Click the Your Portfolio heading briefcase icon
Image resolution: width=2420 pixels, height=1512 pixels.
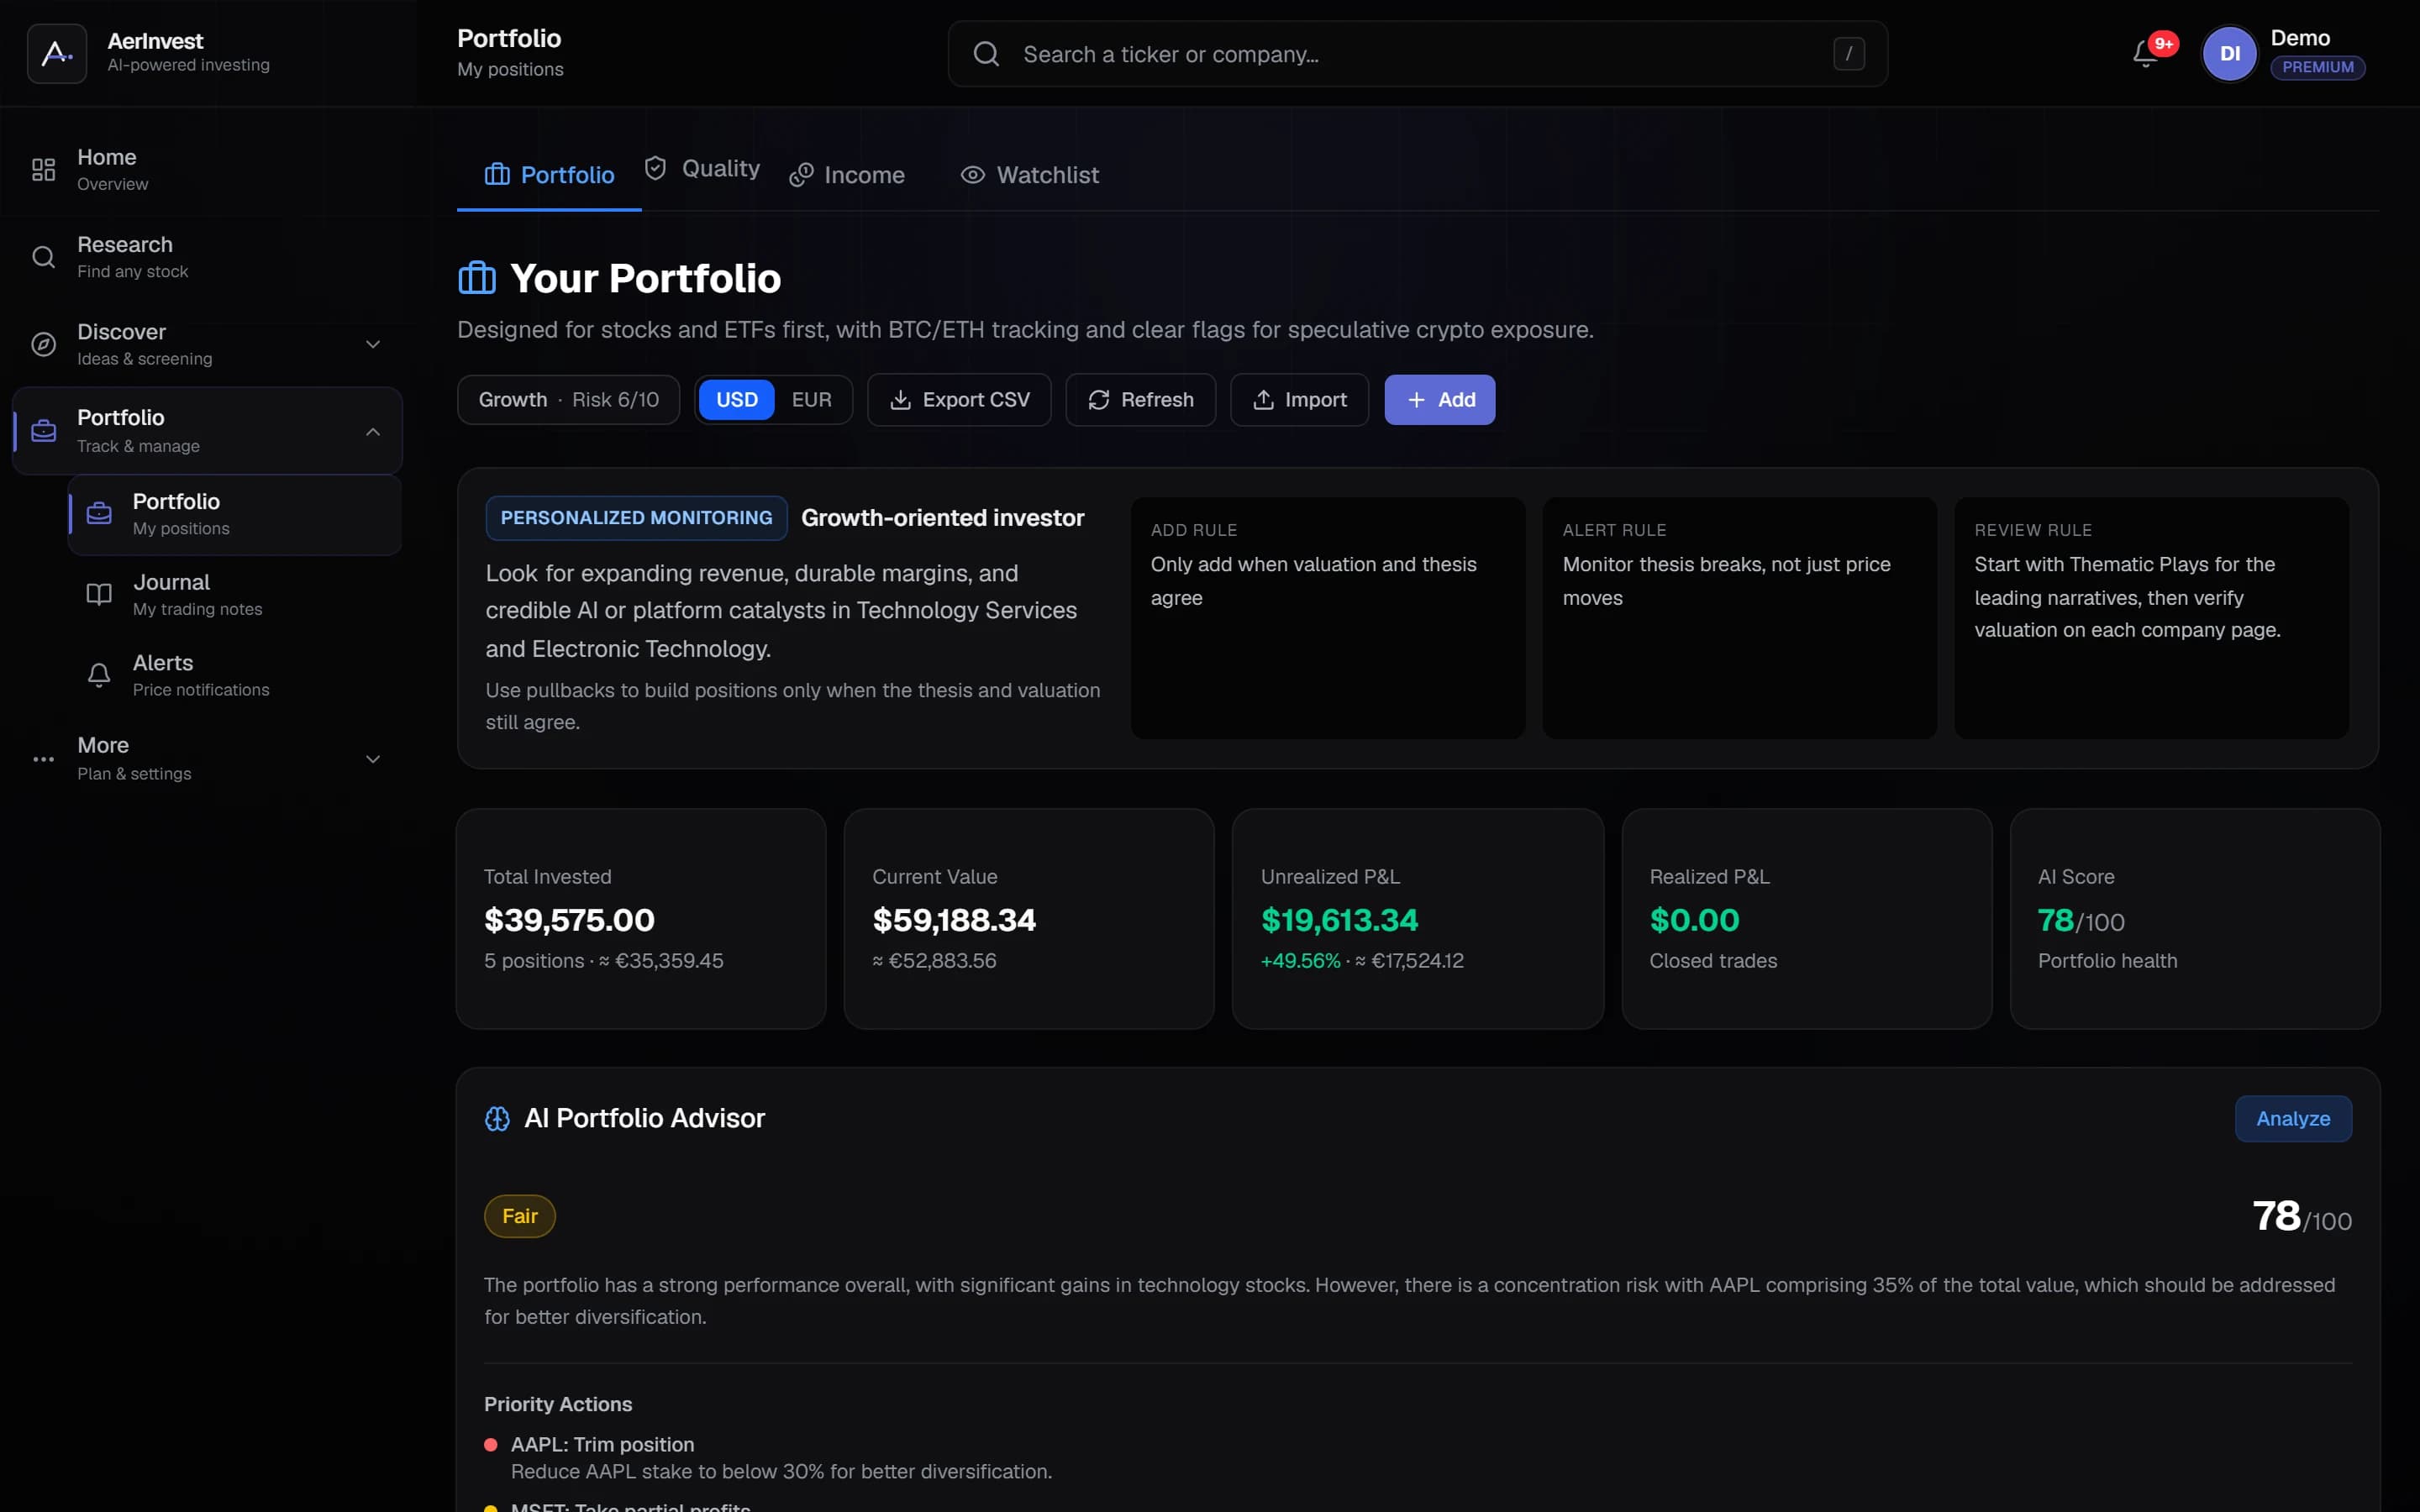click(477, 278)
